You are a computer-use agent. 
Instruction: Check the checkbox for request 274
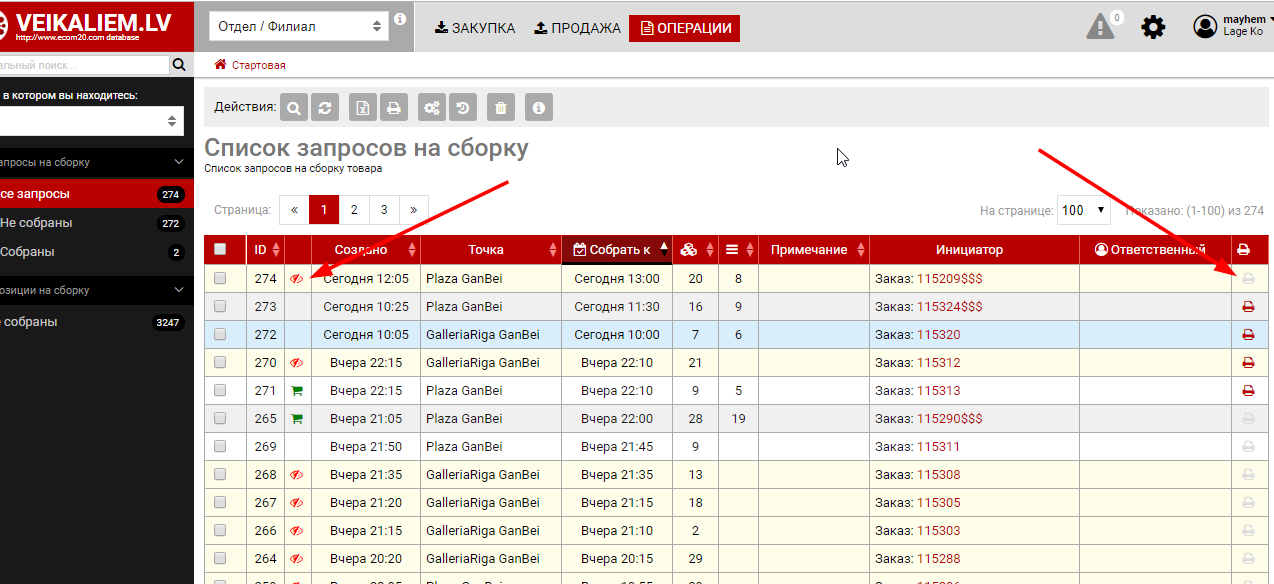[220, 279]
